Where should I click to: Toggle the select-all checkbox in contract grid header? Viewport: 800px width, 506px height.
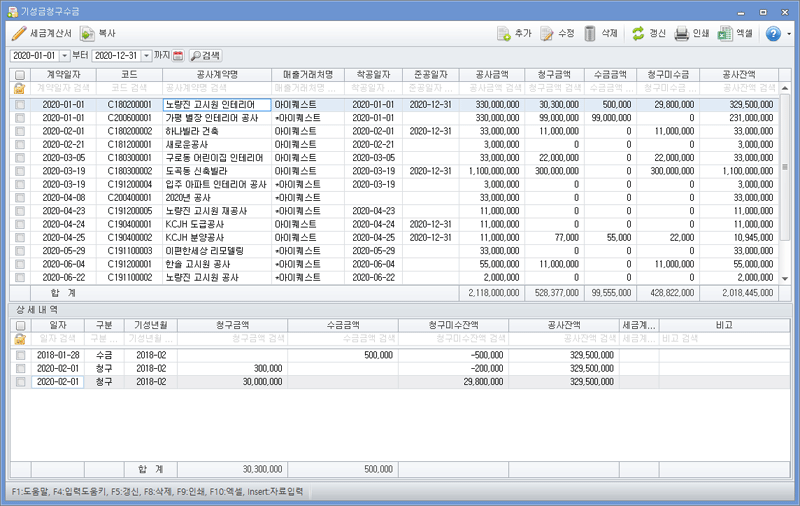point(20,75)
